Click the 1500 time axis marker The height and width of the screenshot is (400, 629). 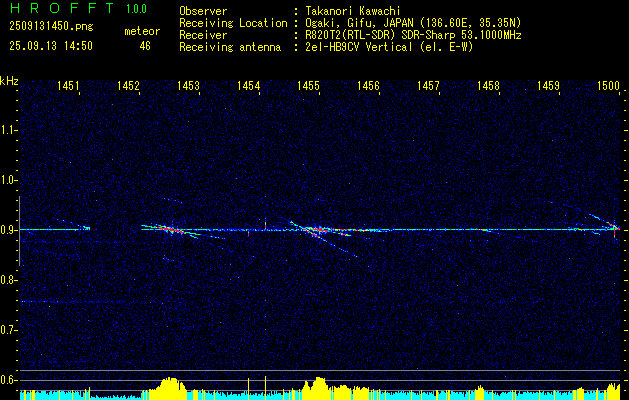point(609,85)
